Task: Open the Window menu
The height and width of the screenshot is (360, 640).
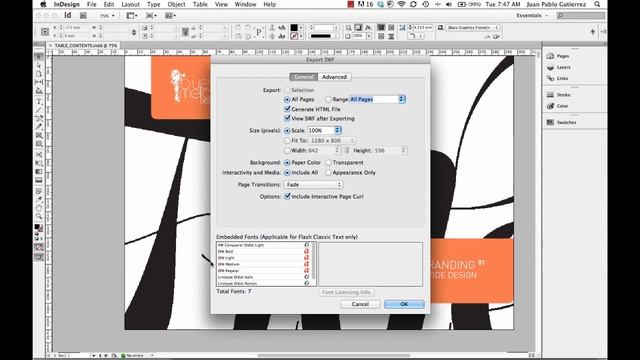Action: 245,4
